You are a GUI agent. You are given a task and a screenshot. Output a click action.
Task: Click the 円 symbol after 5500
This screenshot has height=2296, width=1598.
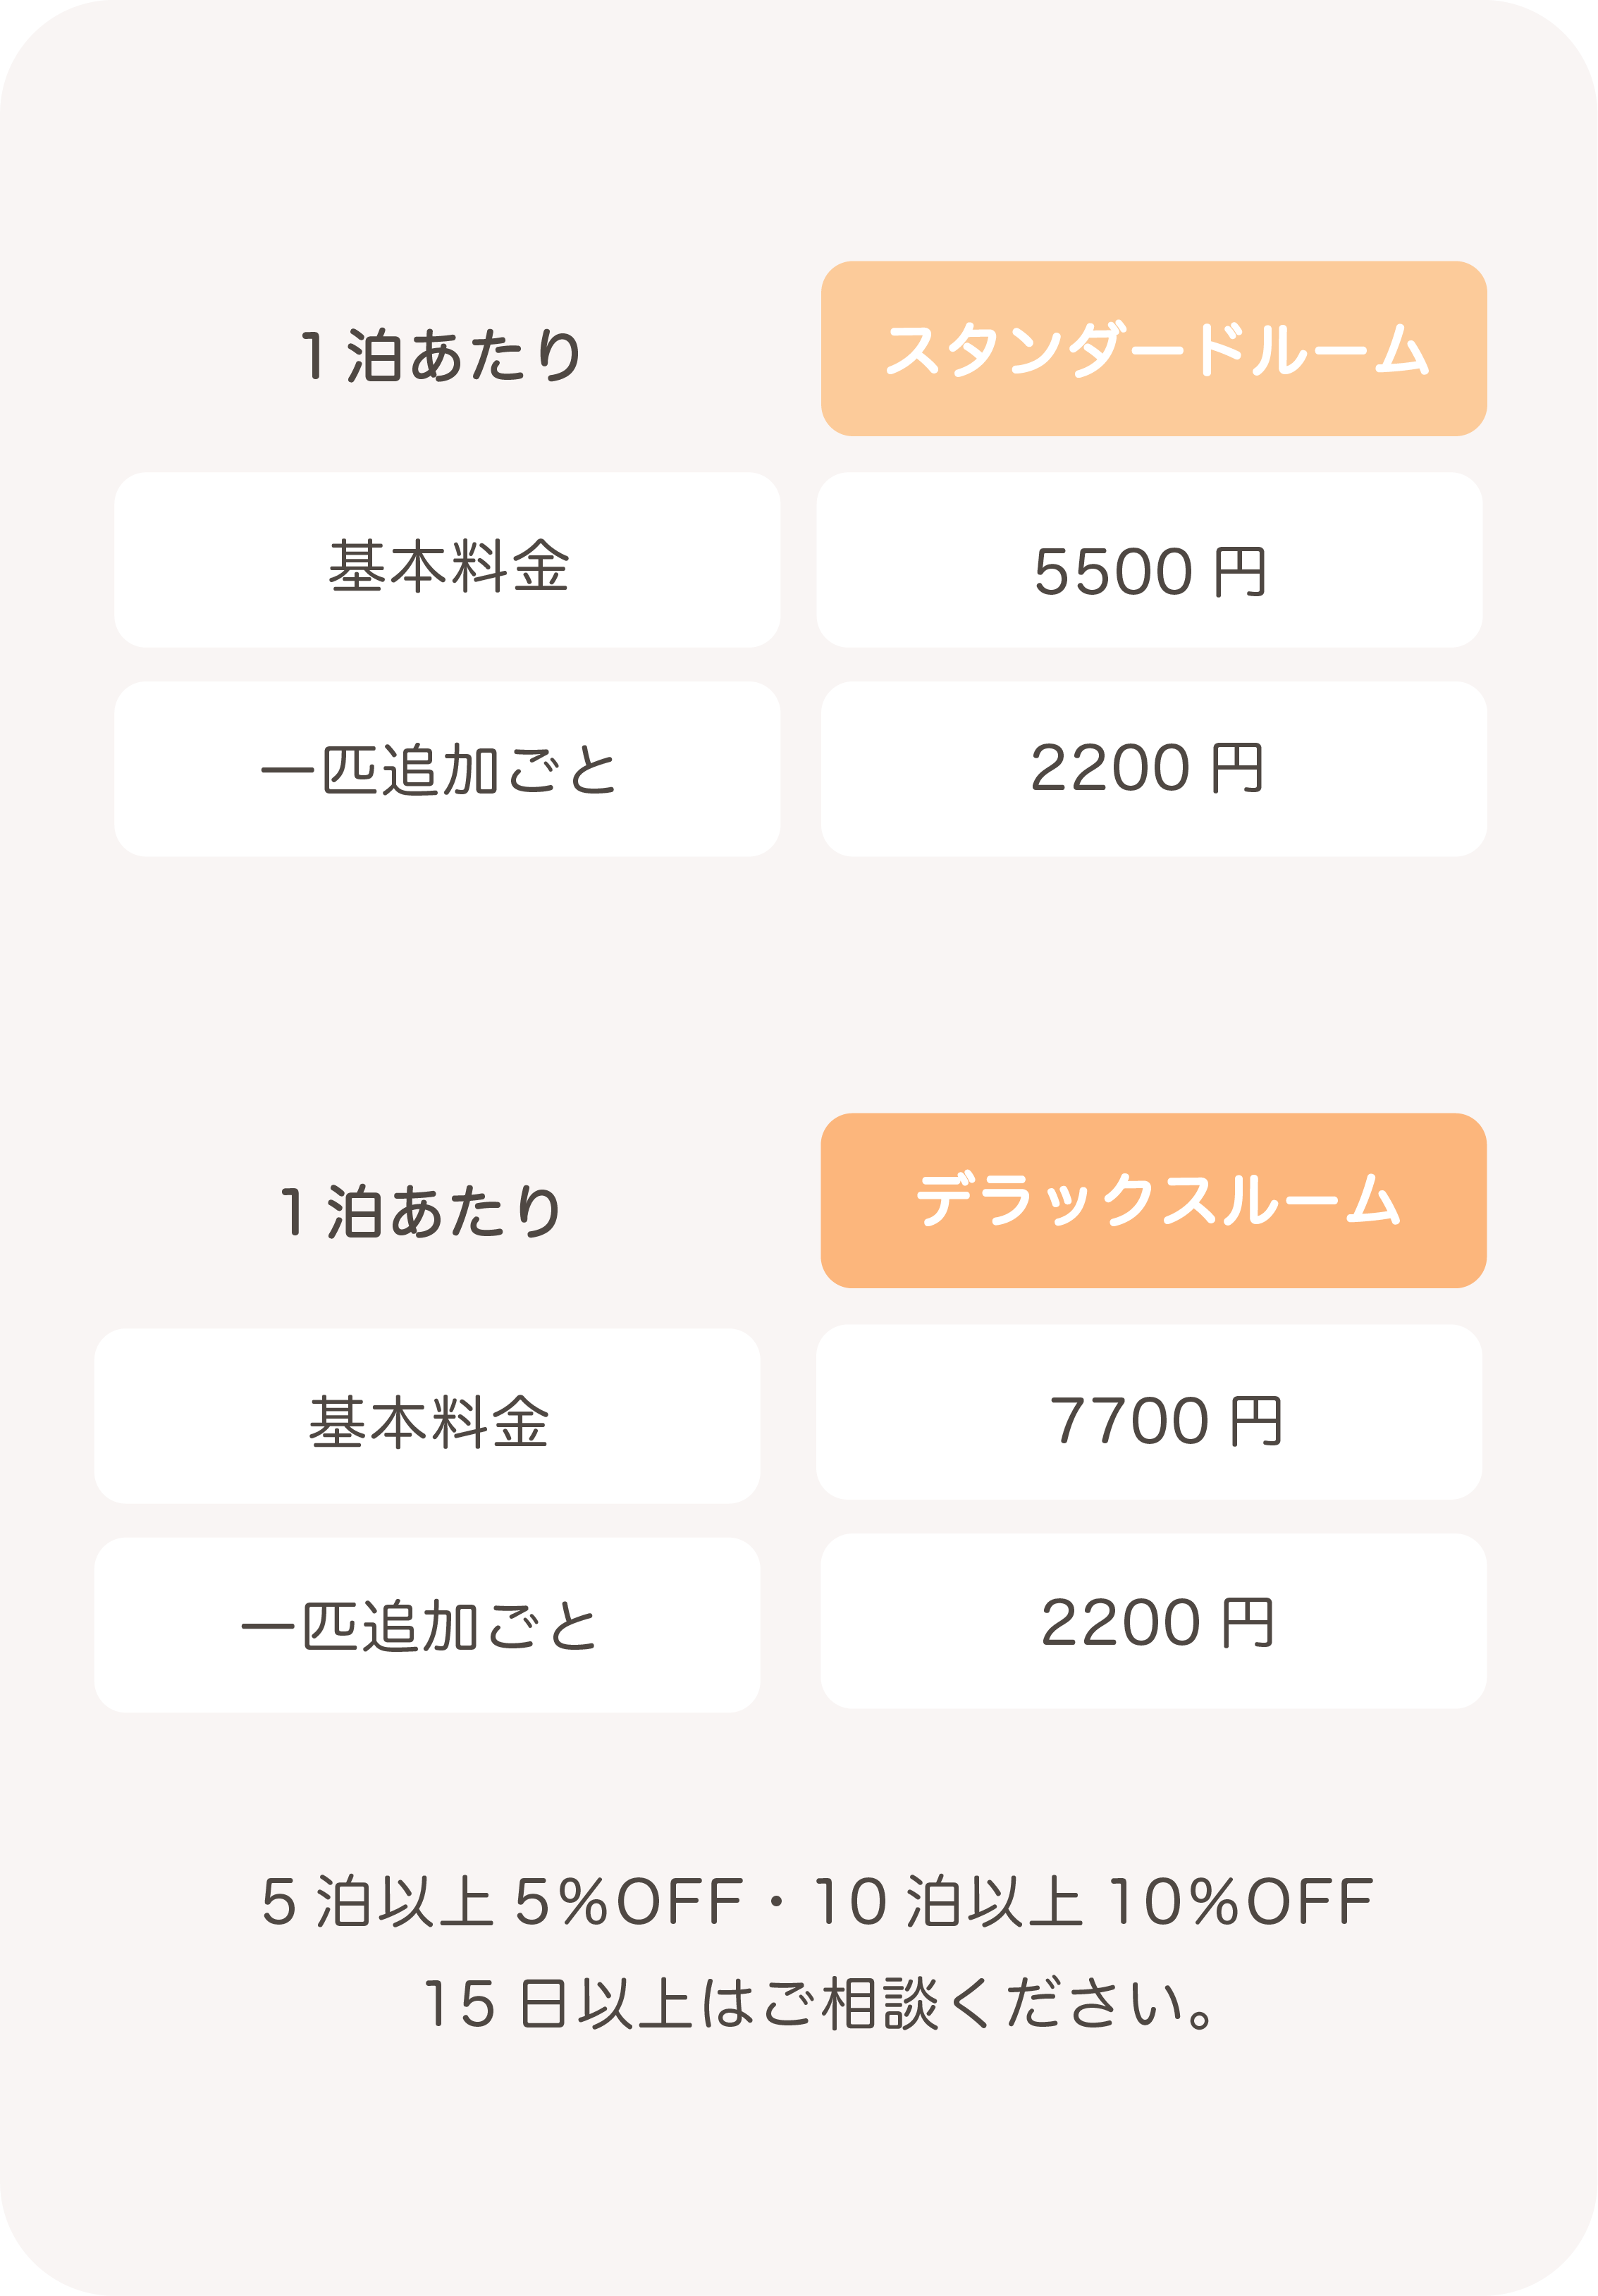pyautogui.click(x=1240, y=572)
